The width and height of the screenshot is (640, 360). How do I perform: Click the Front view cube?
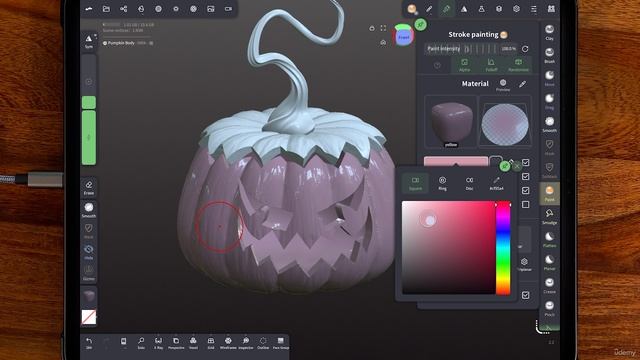[x=403, y=37]
